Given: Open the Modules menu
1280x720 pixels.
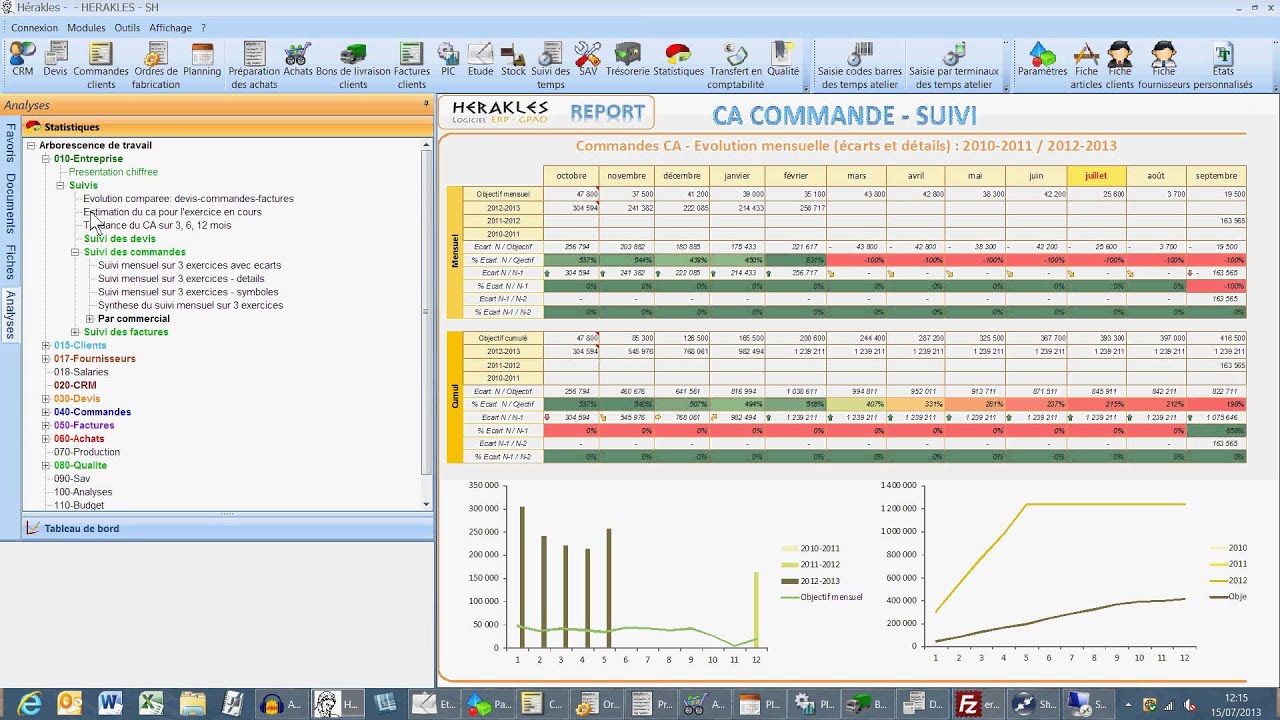Looking at the screenshot, I should coord(86,28).
